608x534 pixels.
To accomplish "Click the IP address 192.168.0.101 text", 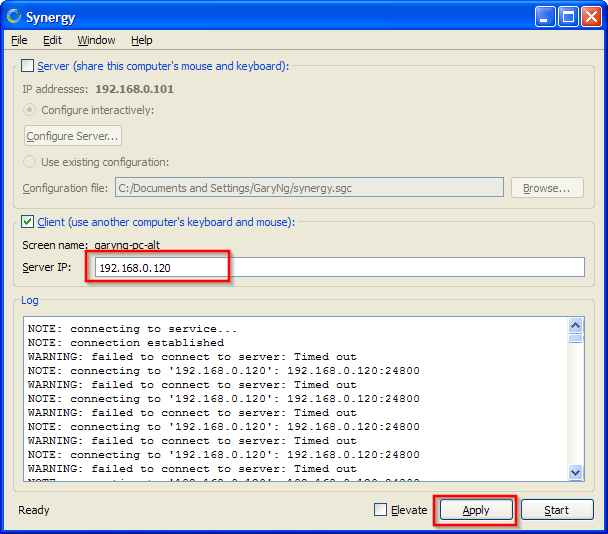I will [x=135, y=89].
